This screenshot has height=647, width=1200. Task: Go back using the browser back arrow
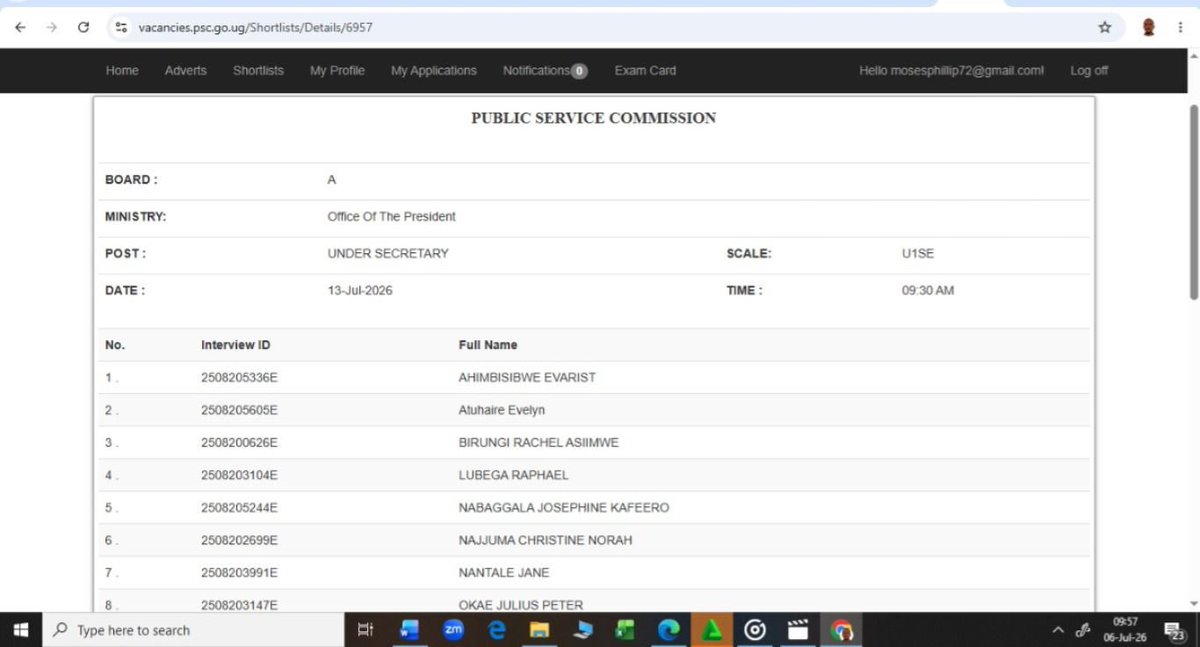[x=20, y=28]
